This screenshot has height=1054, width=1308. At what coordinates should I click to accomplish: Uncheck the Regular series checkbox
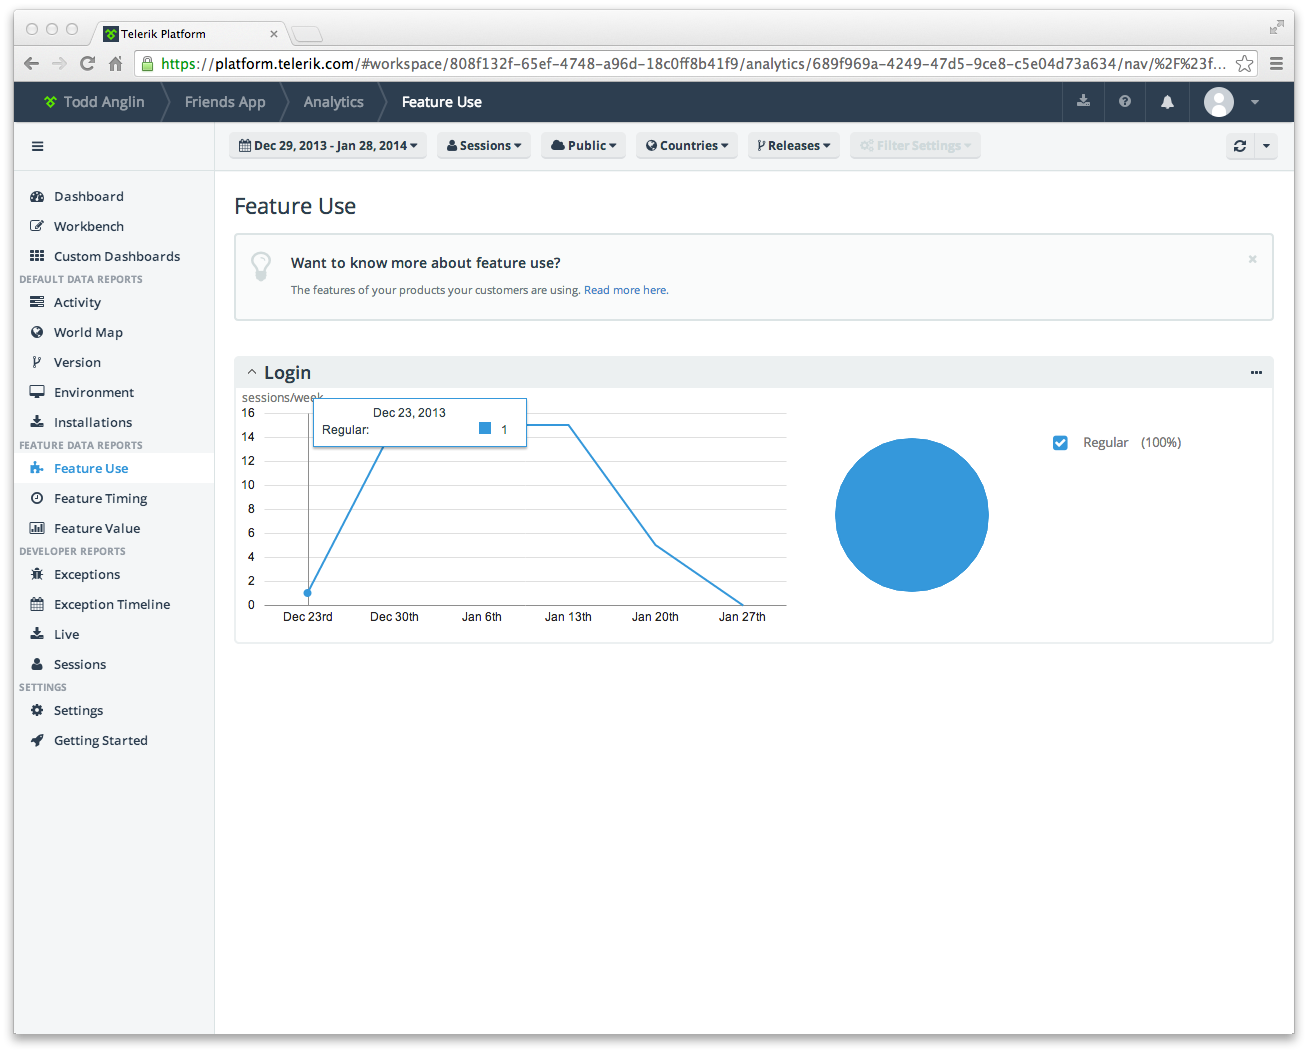[1060, 443]
